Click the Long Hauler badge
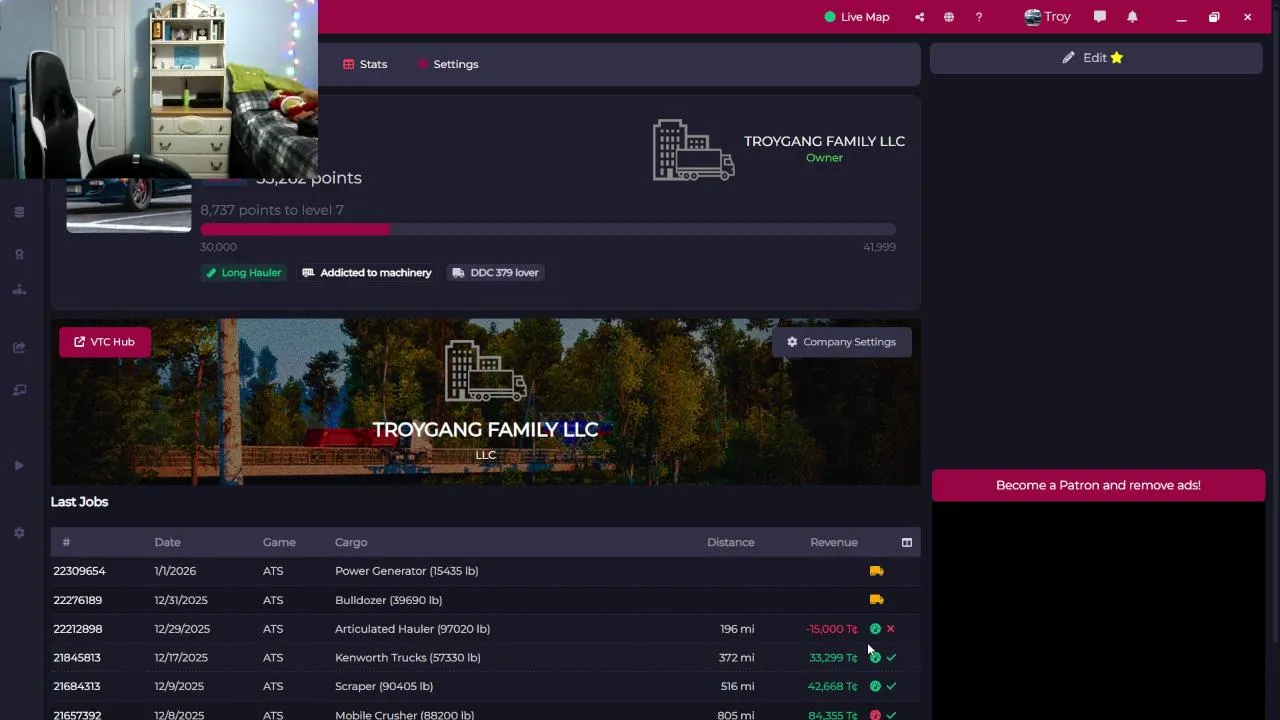This screenshot has height=720, width=1280. click(243, 273)
